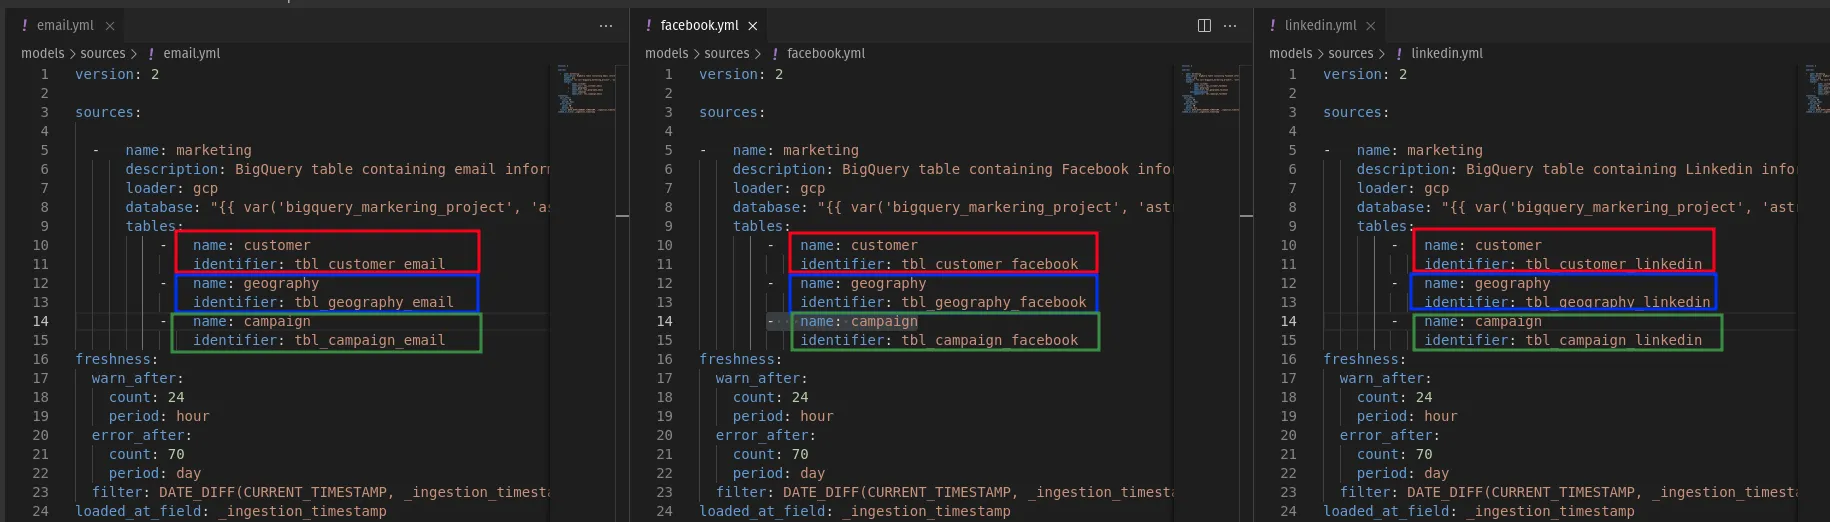Viewport: 1830px width, 522px height.
Task: Click 'error_after:' line in facebook.yml
Action: (x=765, y=436)
